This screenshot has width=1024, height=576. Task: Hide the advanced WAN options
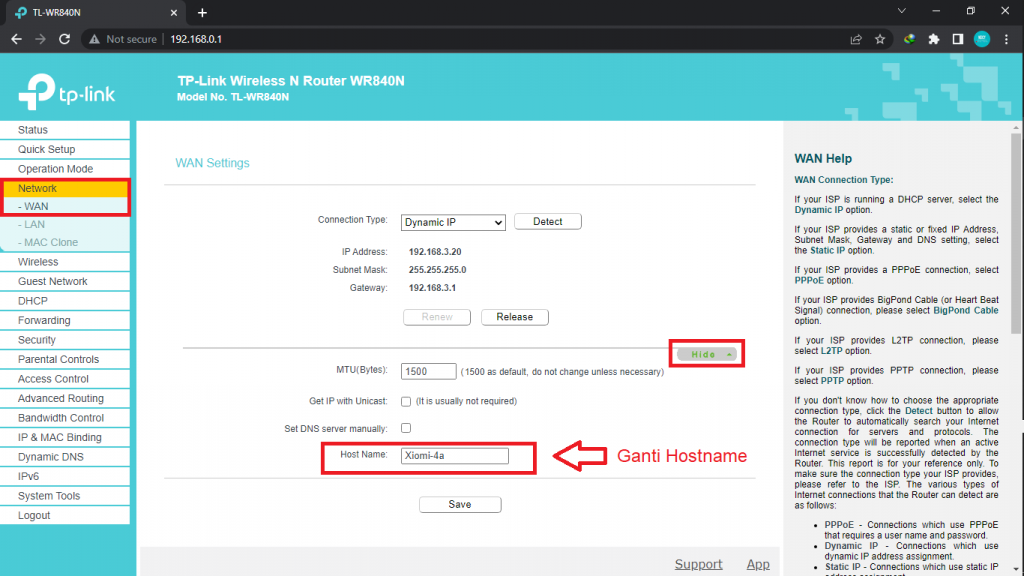point(706,353)
